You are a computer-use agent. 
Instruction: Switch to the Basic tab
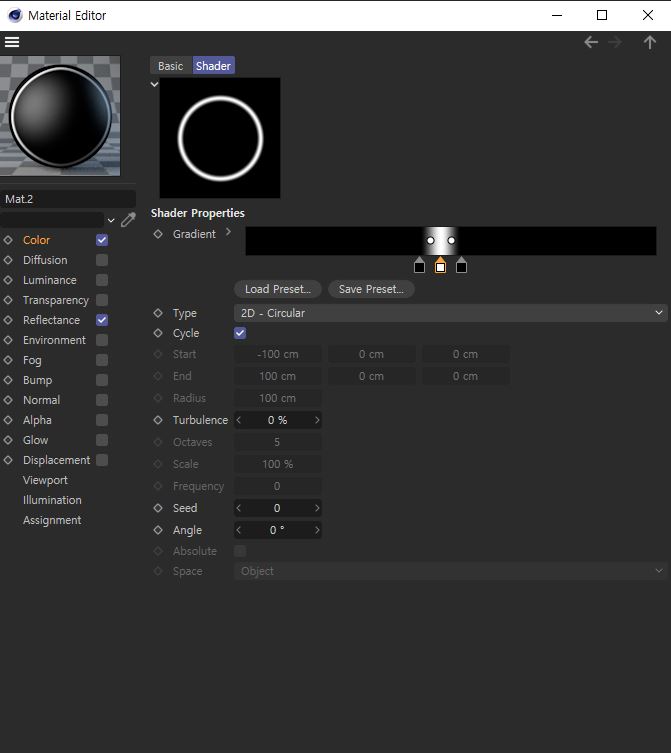[x=171, y=66]
